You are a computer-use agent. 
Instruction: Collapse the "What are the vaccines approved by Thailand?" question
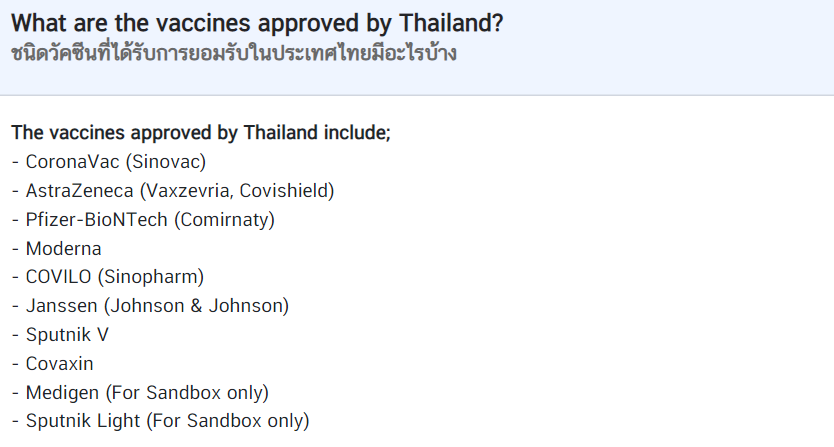257,23
